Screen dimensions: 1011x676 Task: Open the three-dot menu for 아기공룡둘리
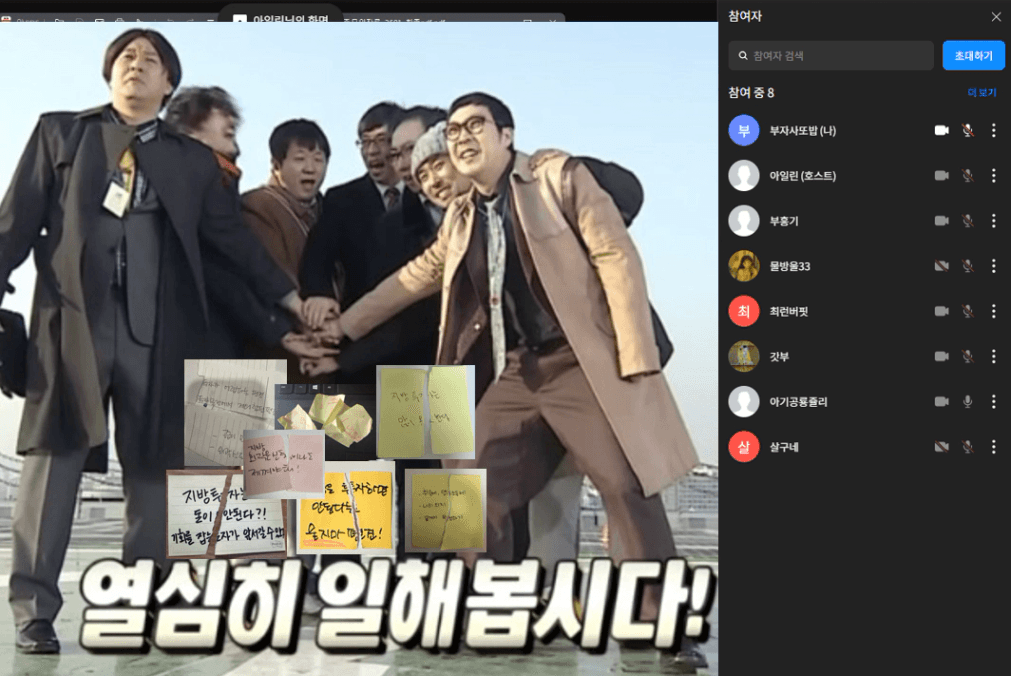(994, 401)
